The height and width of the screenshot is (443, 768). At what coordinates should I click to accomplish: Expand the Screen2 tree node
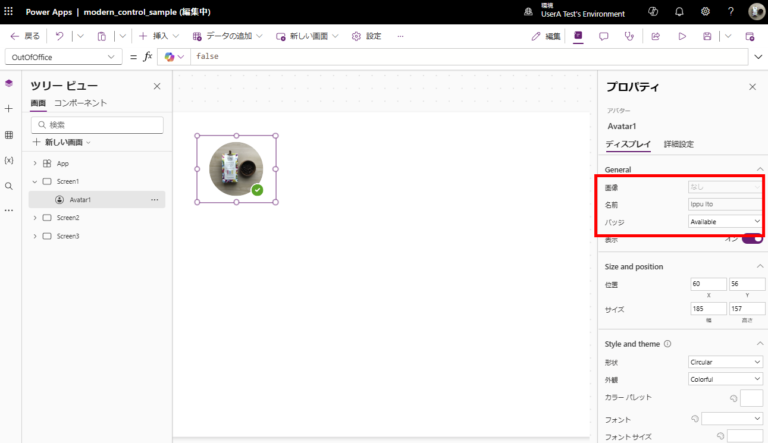35,218
